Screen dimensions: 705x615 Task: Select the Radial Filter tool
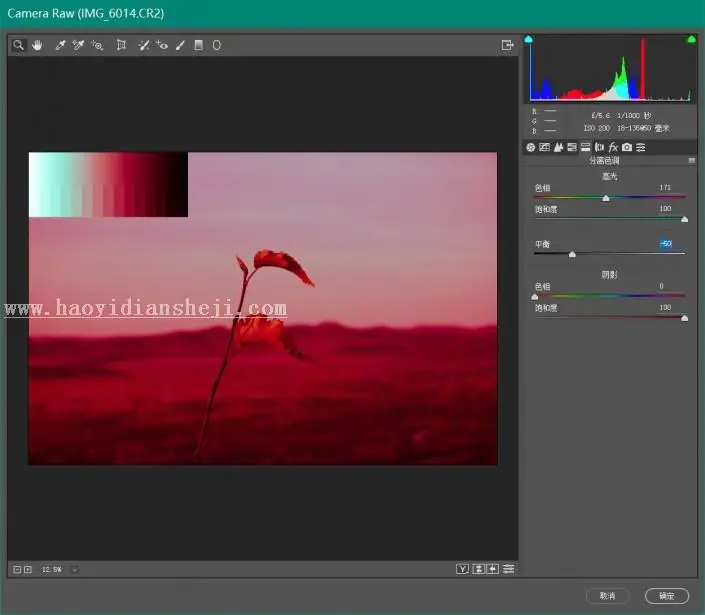[x=217, y=45]
